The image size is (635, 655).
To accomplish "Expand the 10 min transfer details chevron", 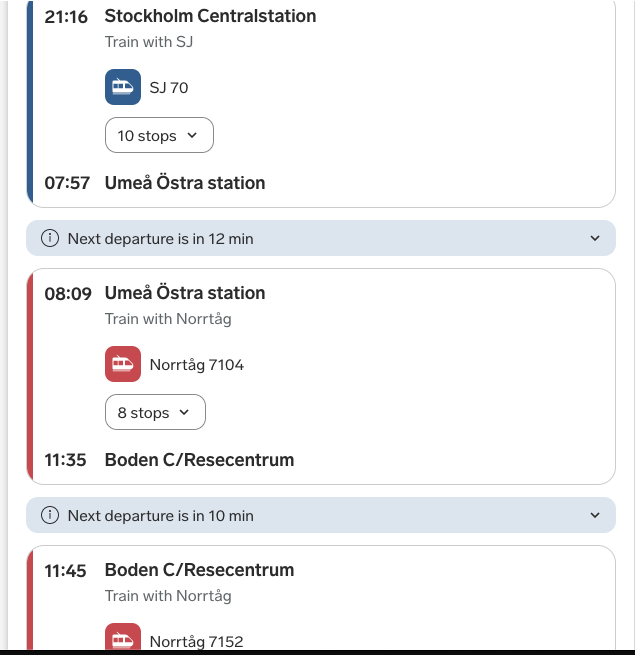I will pyautogui.click(x=595, y=515).
